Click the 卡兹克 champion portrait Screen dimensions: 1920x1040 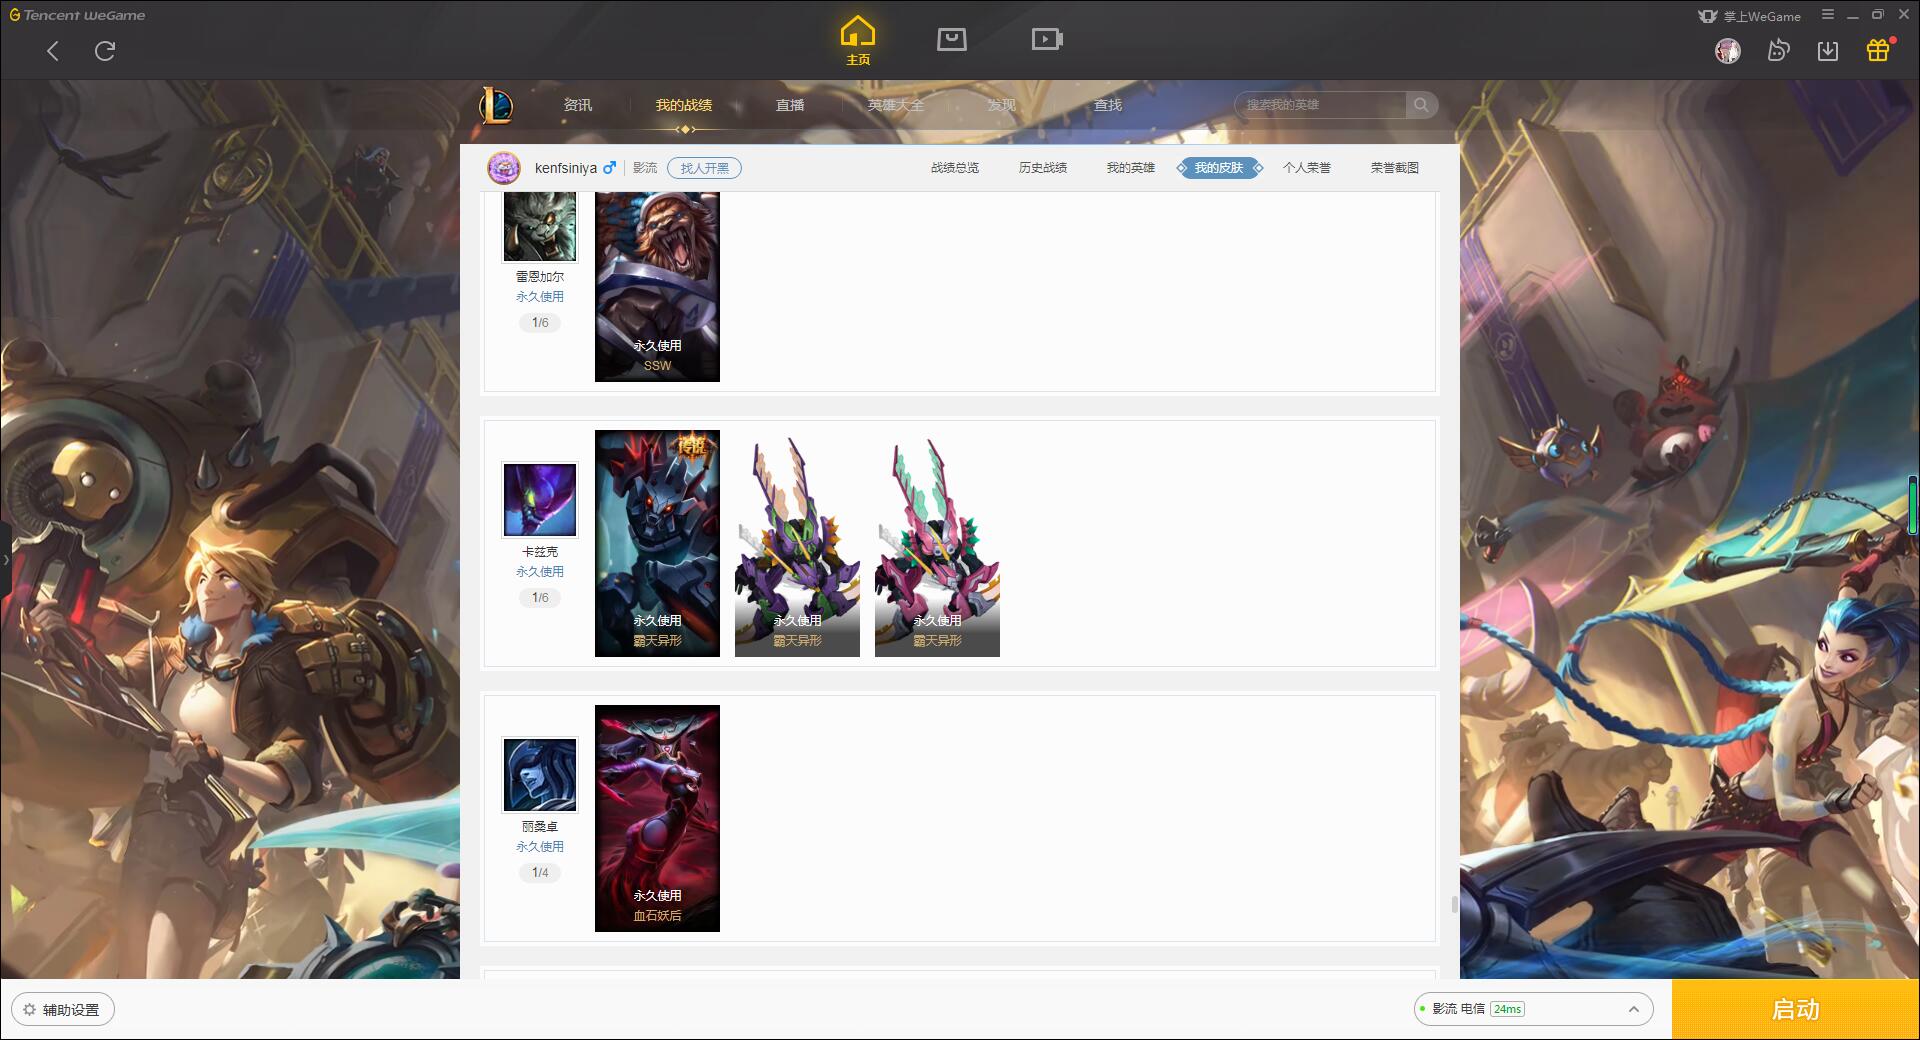click(540, 499)
